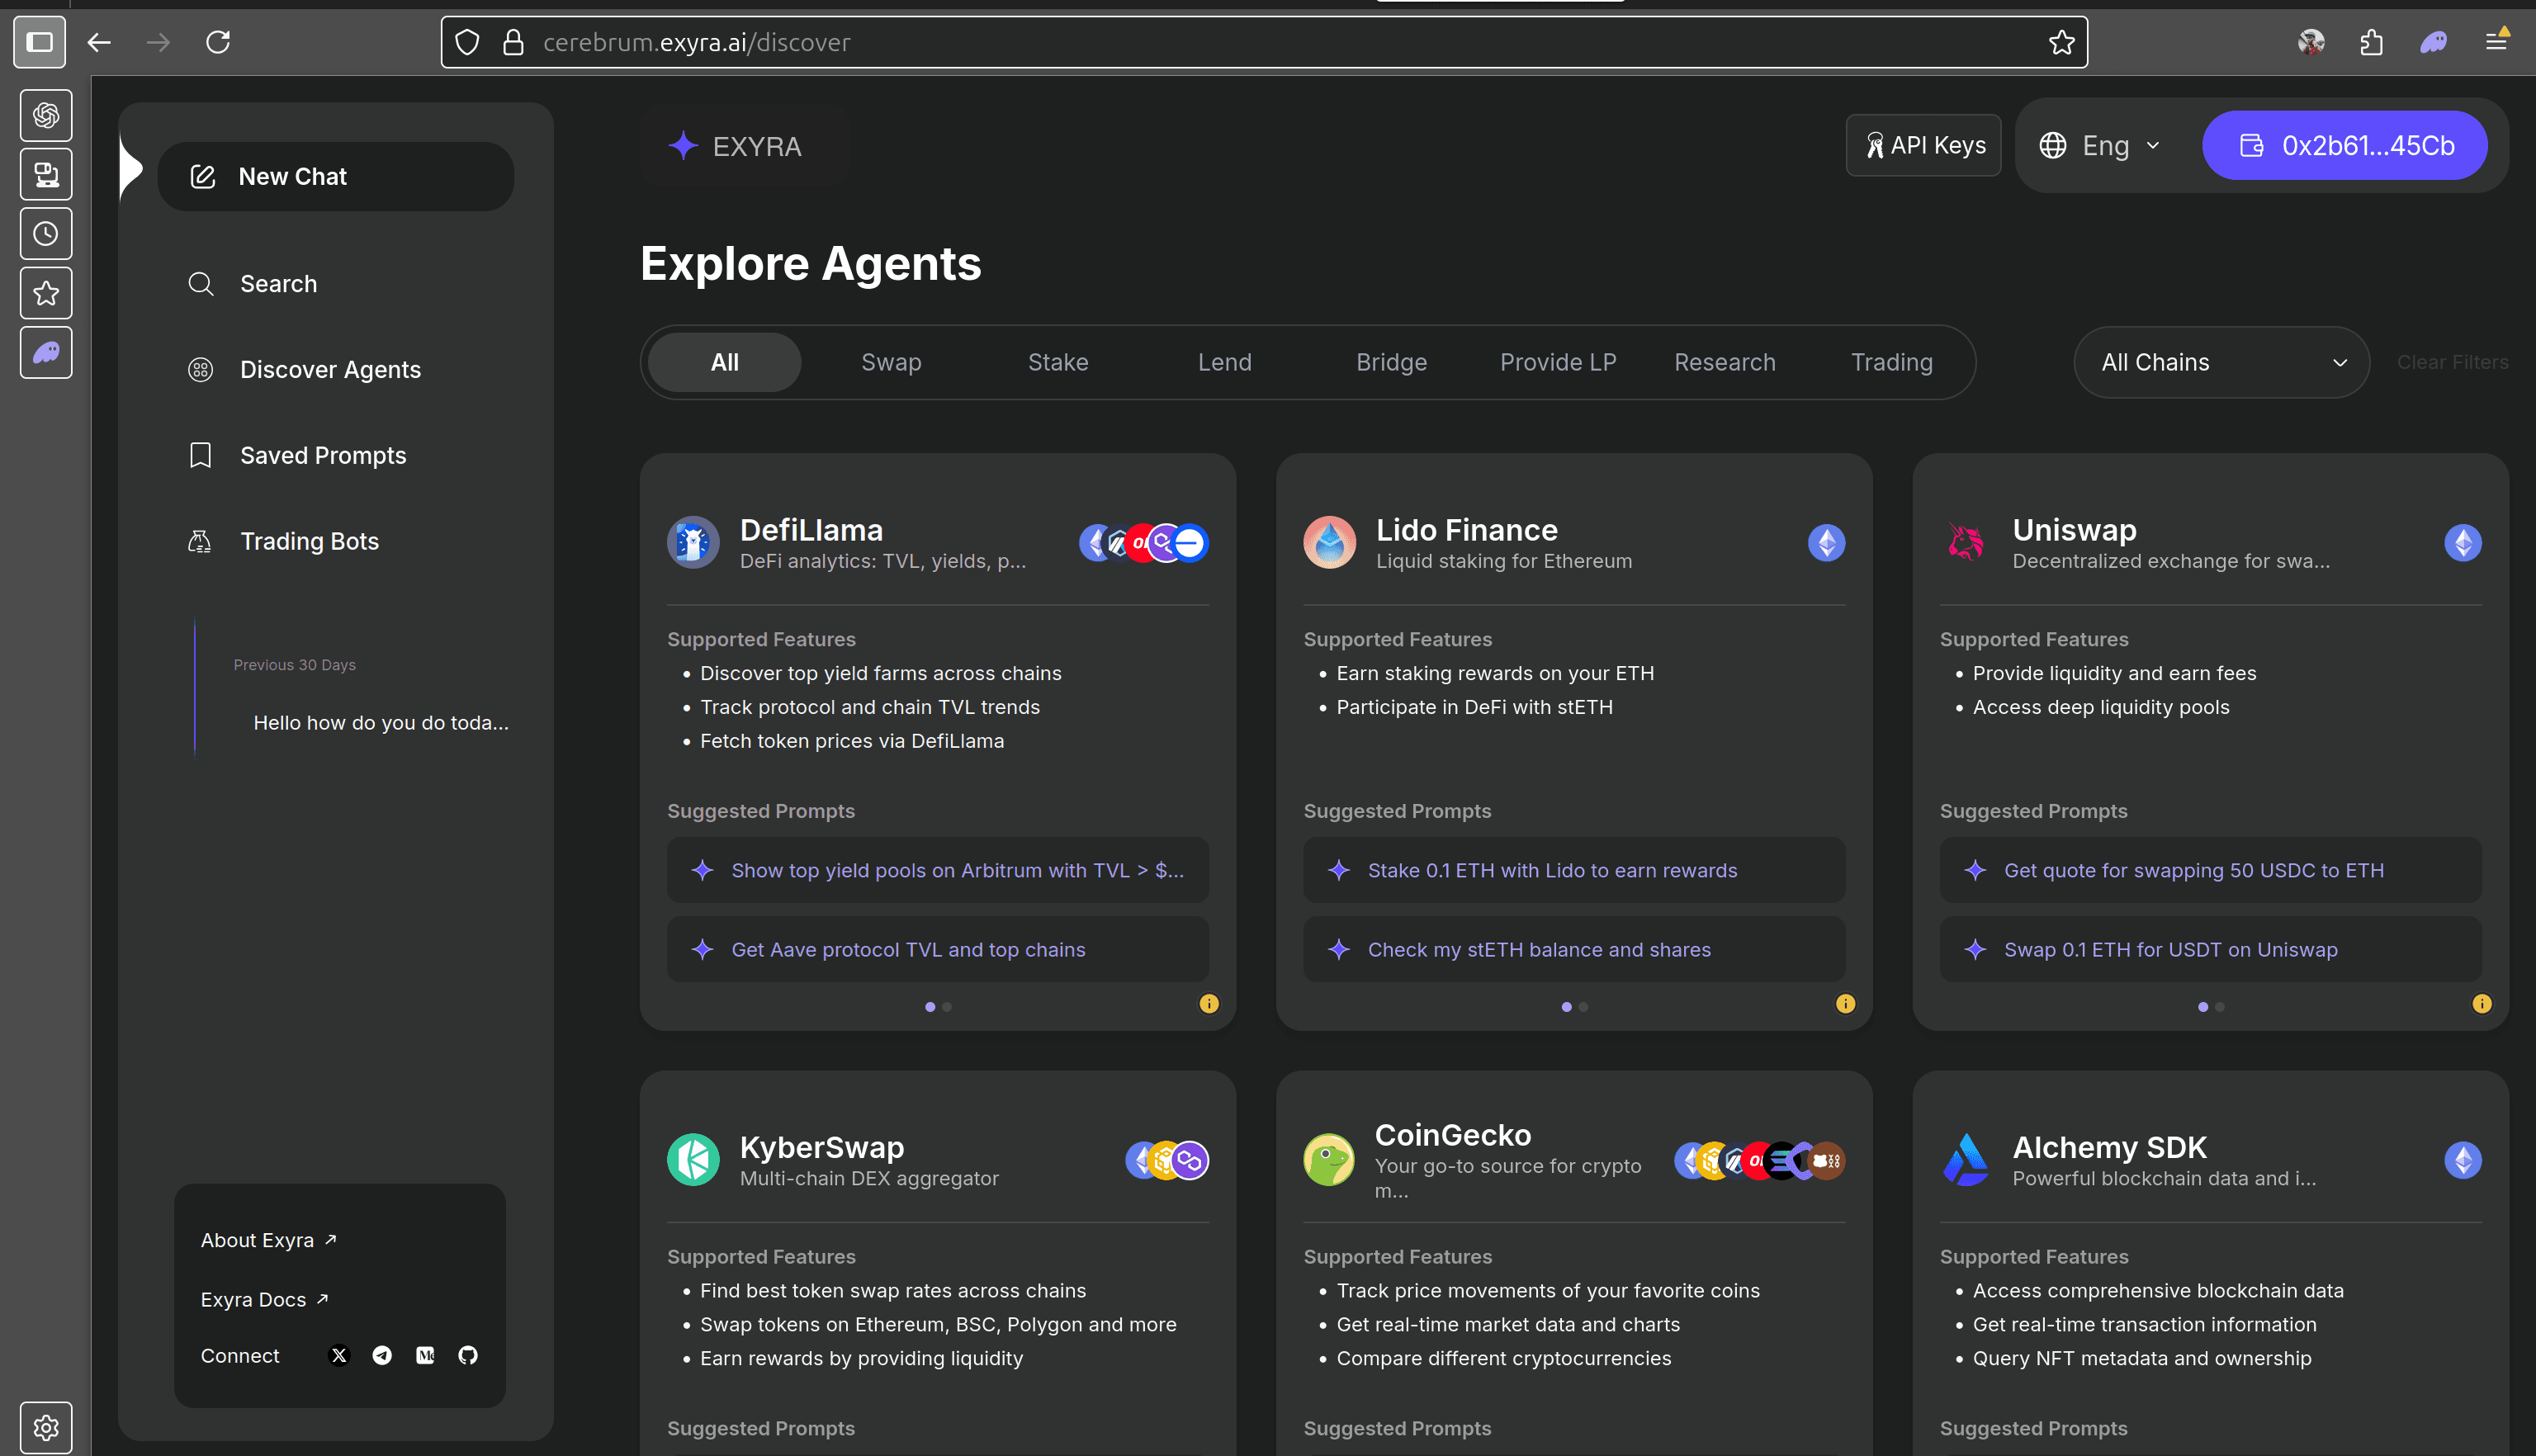Launch the Phantom ghost icon
Viewport: 2536px width, 1456px height.
tap(45, 352)
